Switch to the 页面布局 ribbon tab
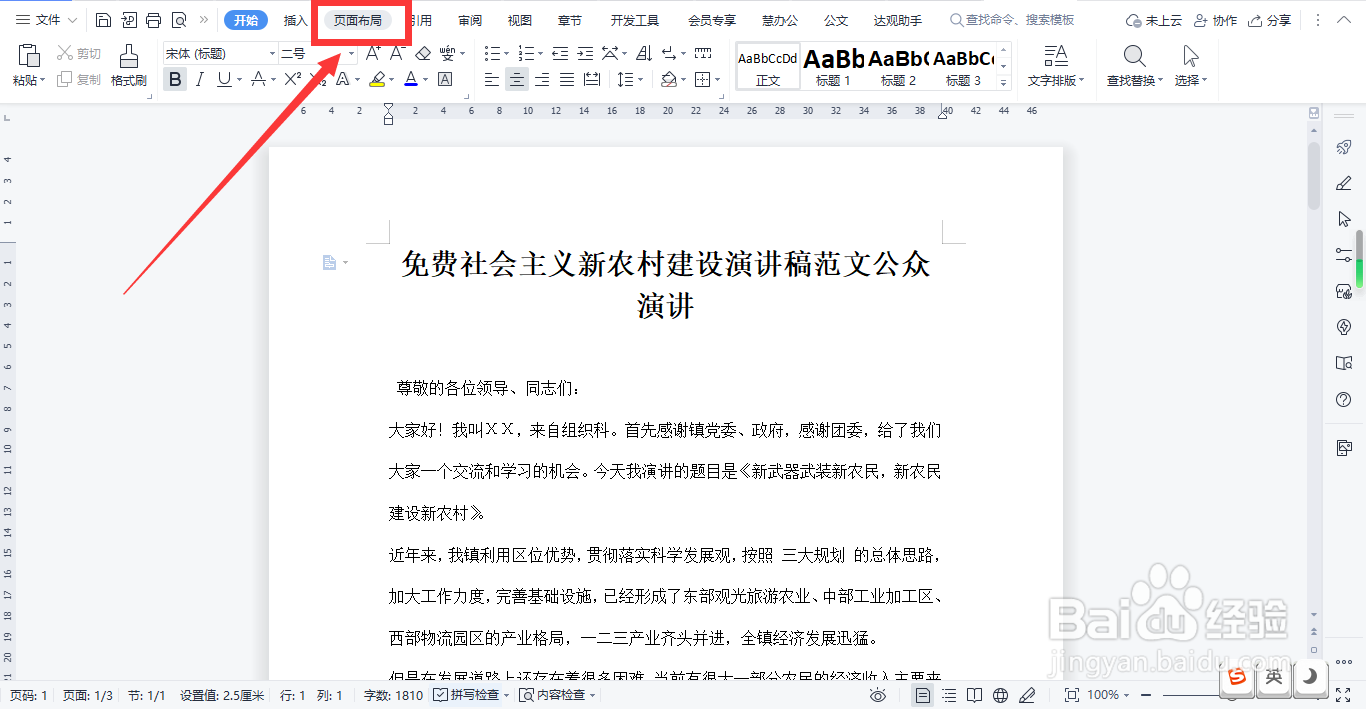 coord(360,20)
